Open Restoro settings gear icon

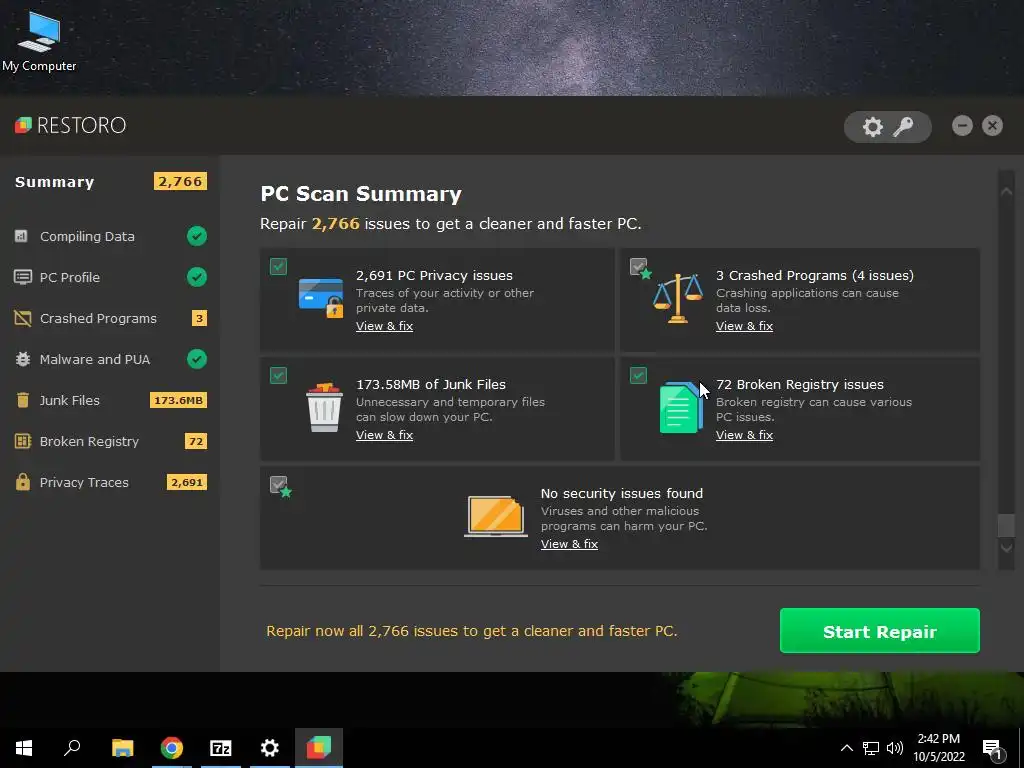tap(872, 127)
